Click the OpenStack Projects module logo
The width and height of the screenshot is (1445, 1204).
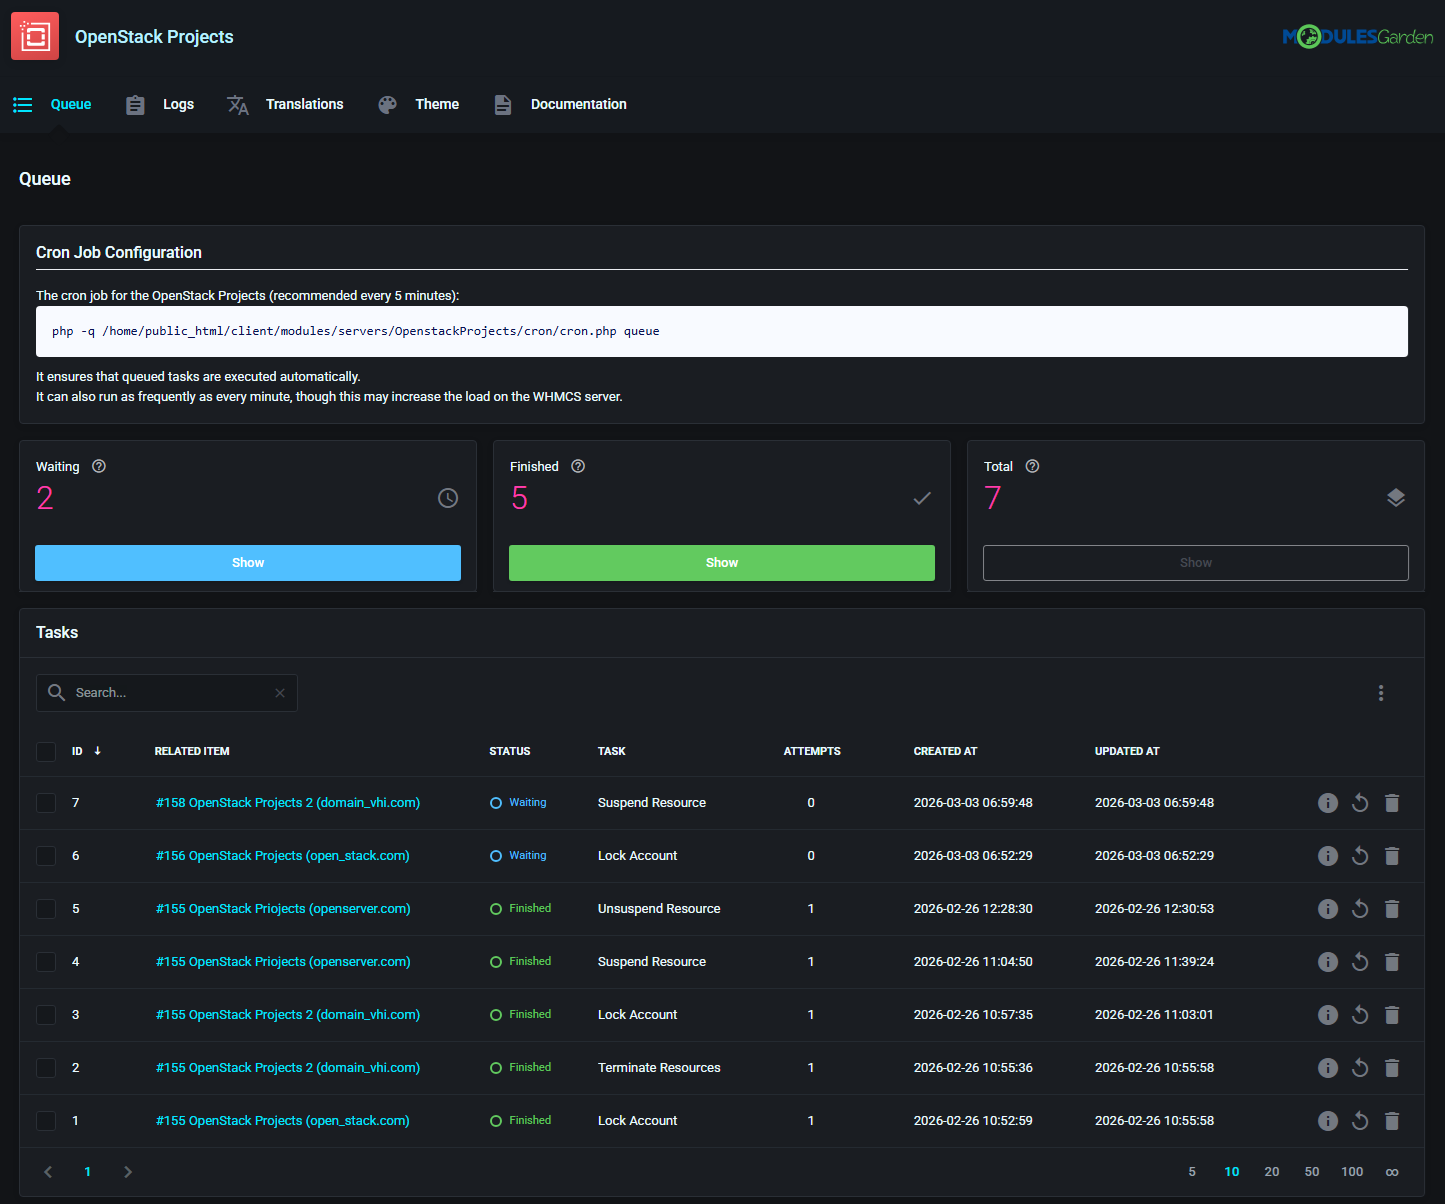[x=35, y=36]
